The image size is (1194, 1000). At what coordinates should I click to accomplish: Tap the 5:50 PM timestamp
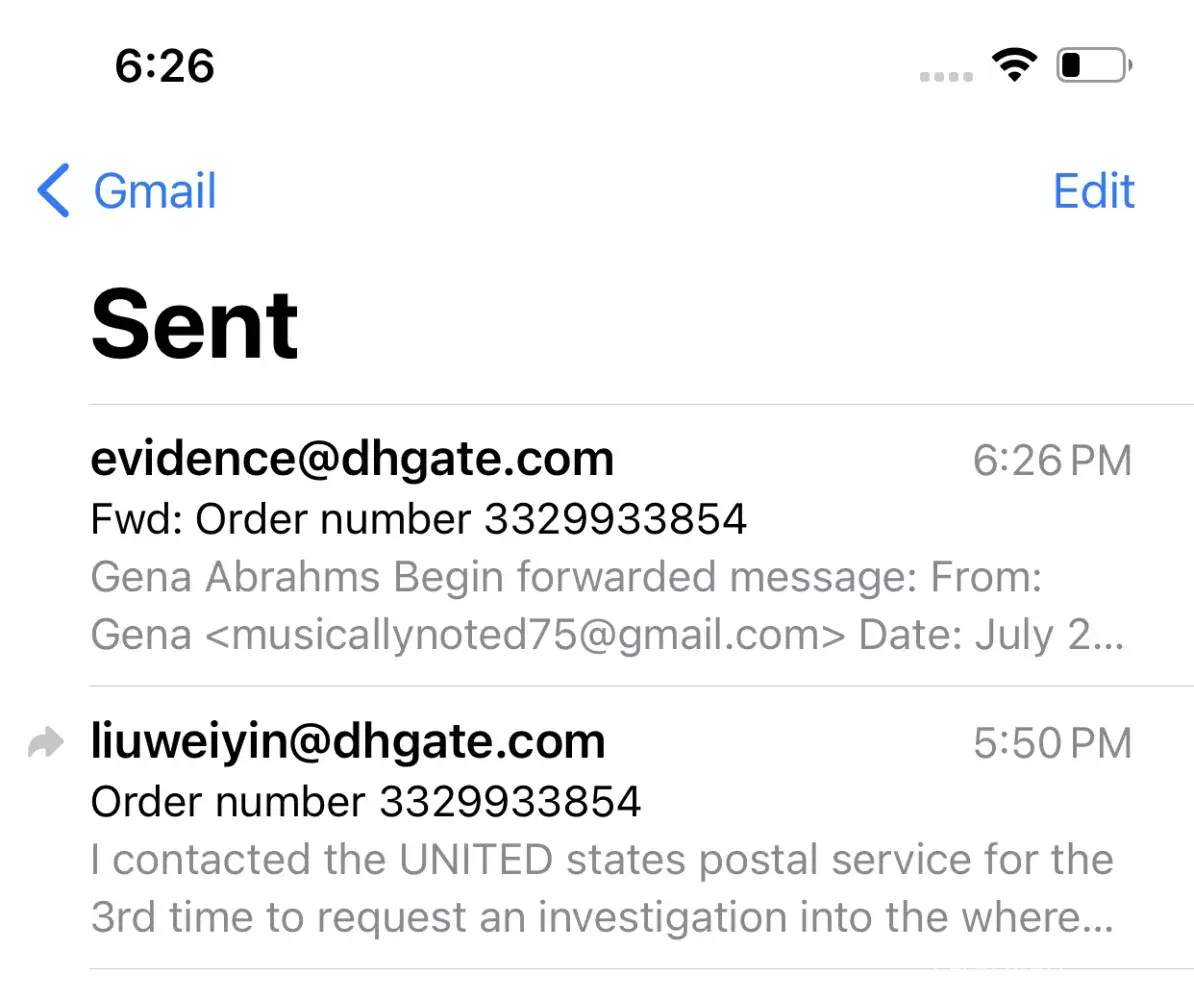(1052, 743)
